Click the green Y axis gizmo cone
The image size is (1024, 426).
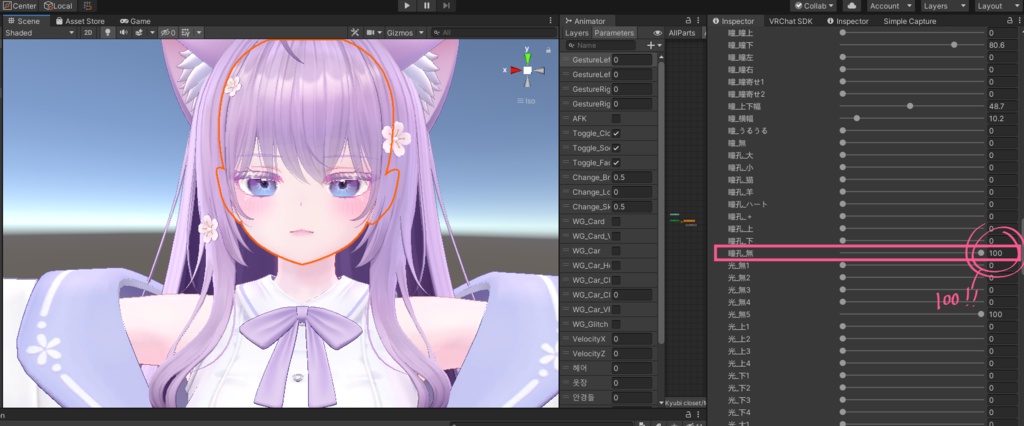click(528, 58)
